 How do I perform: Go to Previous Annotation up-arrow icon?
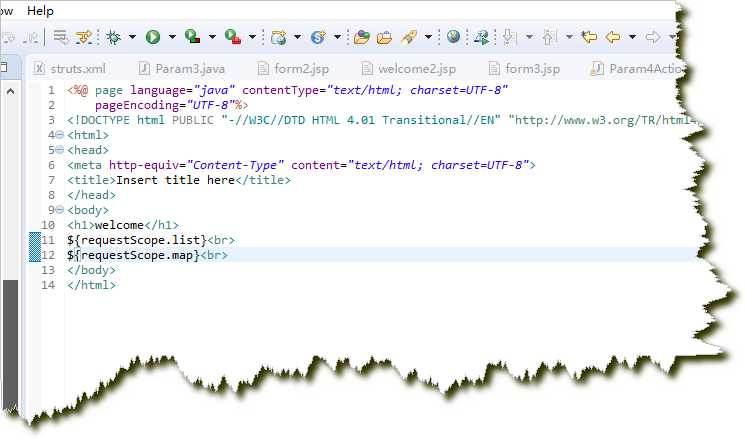[549, 37]
